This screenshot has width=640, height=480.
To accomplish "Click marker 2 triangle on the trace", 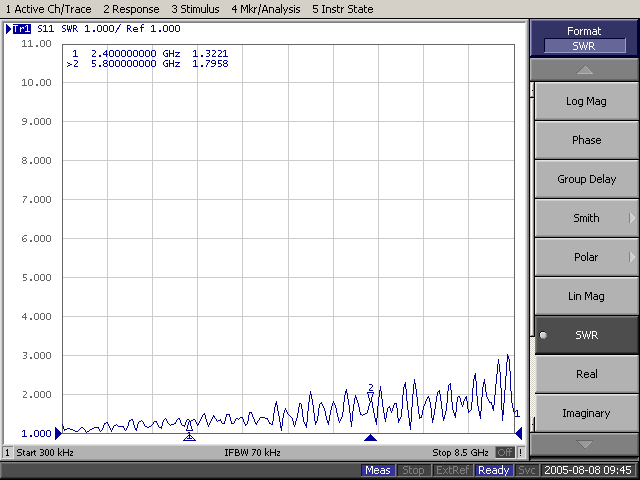I will [370, 395].
